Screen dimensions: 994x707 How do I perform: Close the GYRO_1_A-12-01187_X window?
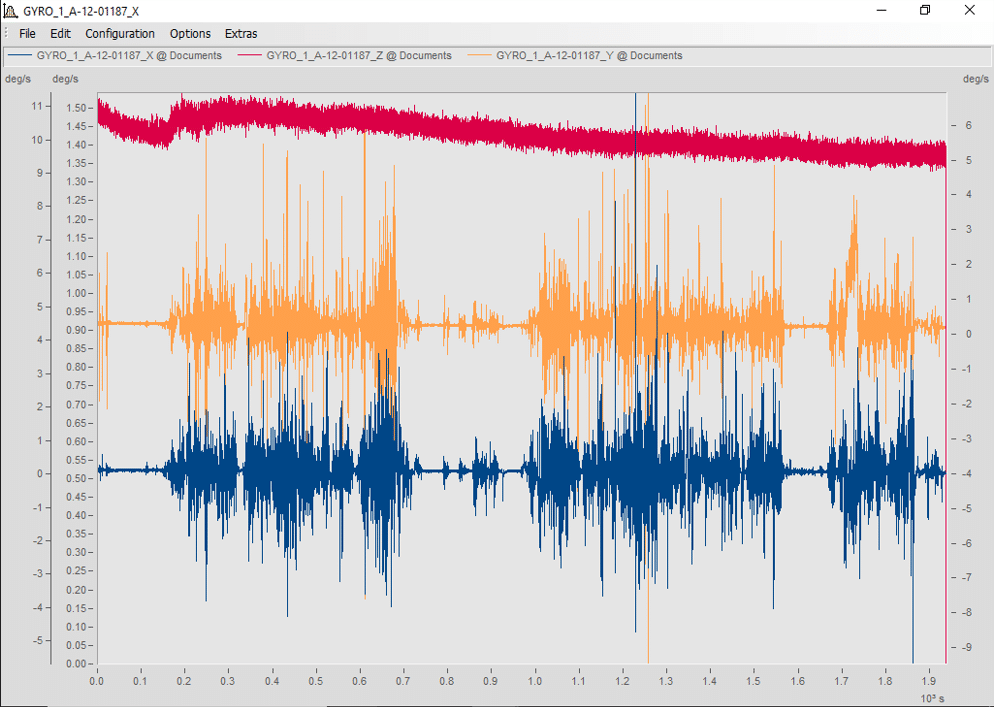point(970,10)
